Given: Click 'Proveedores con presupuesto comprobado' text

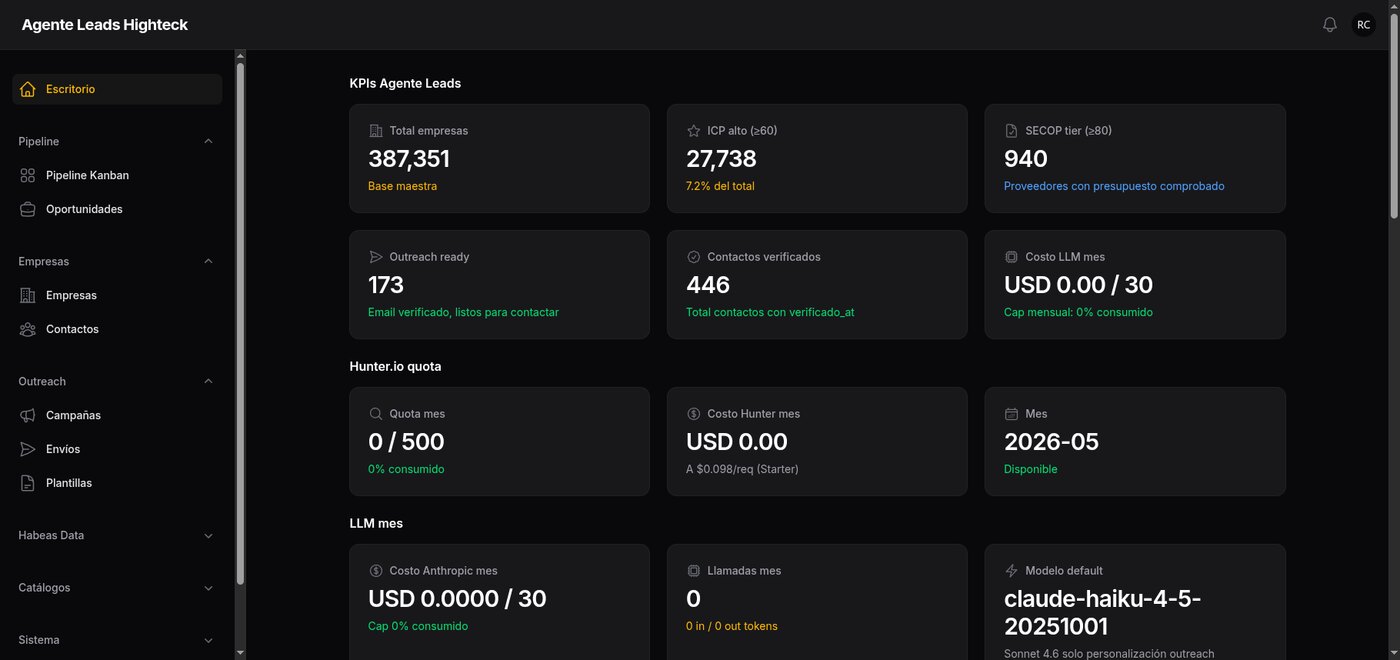Looking at the screenshot, I should (1114, 186).
